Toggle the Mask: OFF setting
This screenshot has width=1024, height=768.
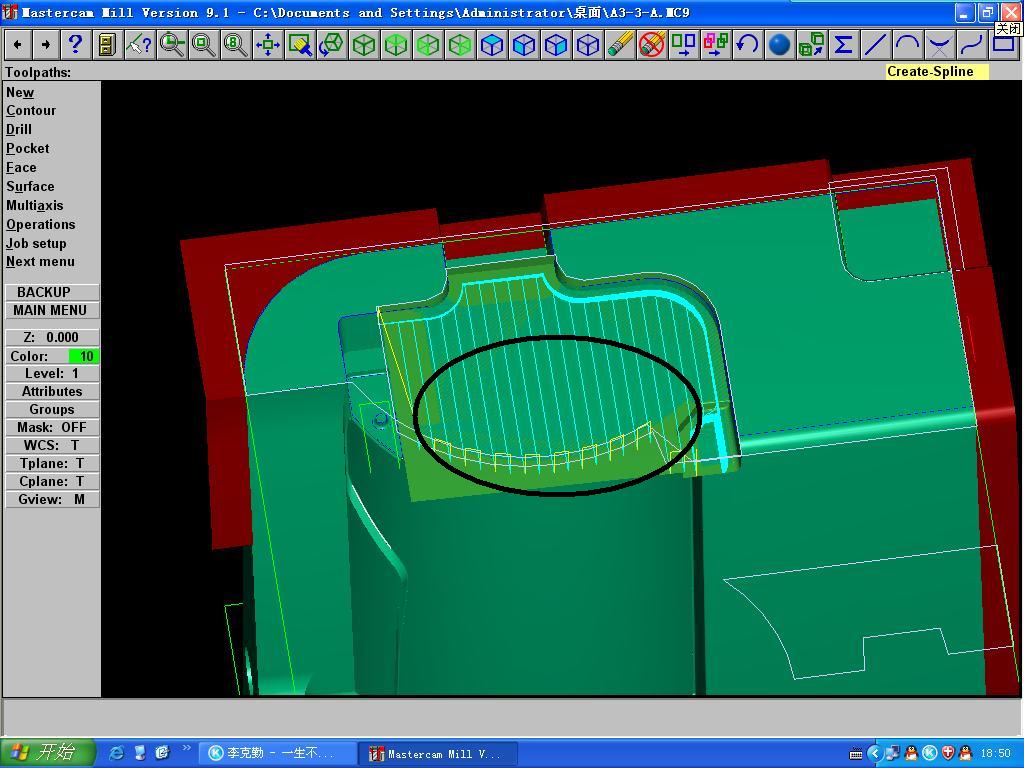52,427
